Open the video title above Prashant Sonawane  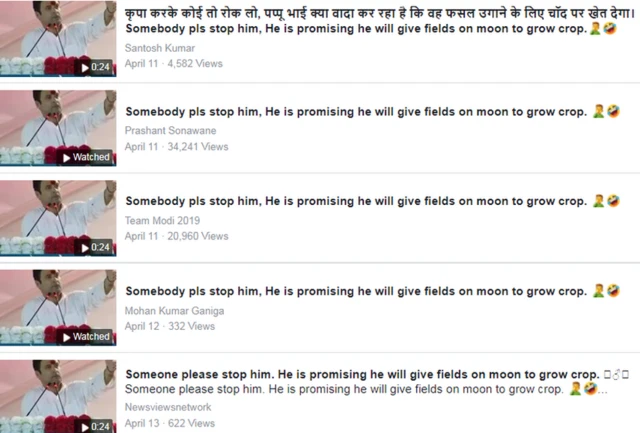[x=356, y=111]
